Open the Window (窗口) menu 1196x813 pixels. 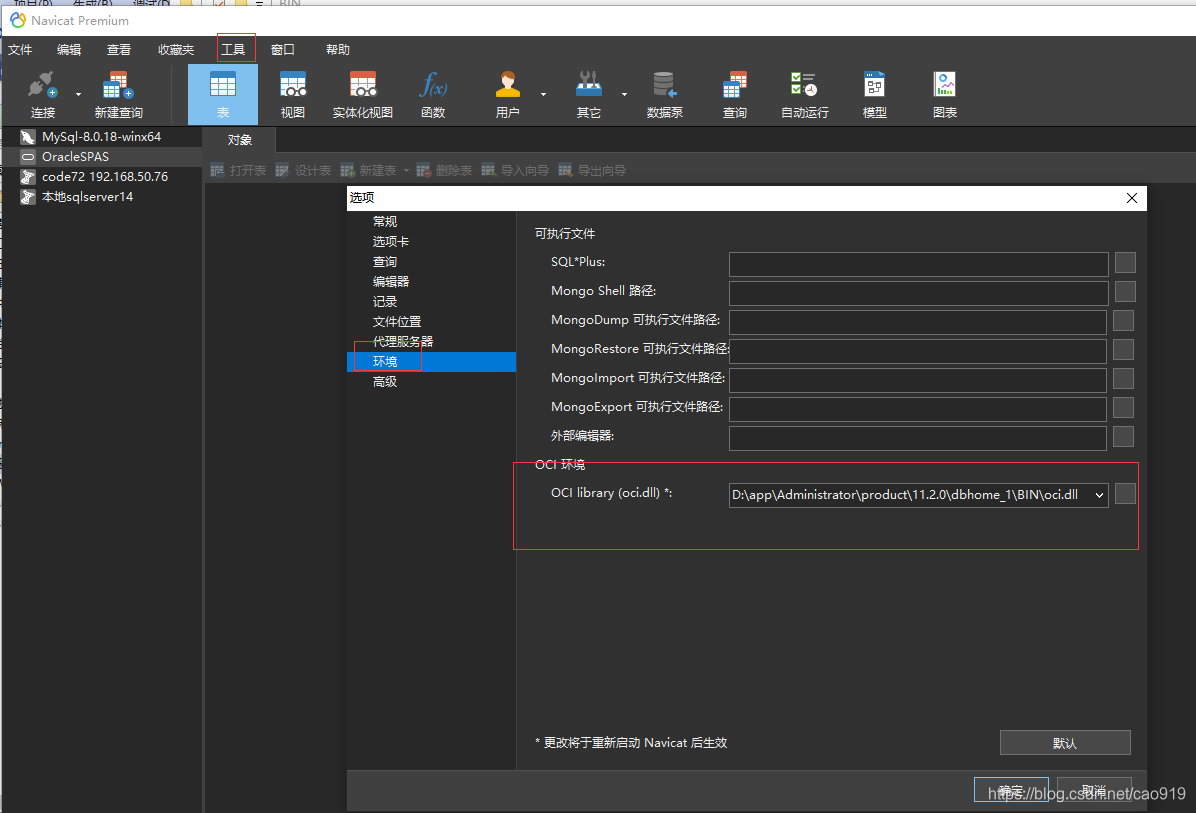pos(283,50)
